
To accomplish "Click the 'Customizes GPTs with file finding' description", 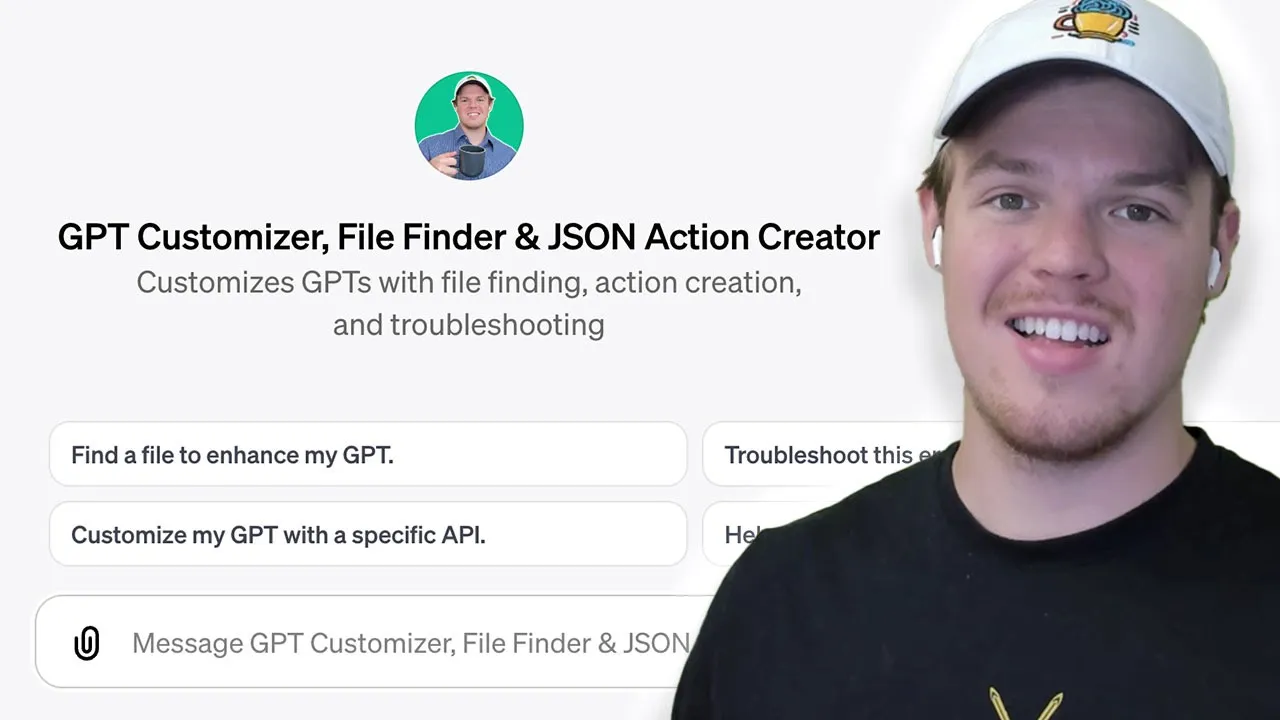I will click(x=468, y=283).
